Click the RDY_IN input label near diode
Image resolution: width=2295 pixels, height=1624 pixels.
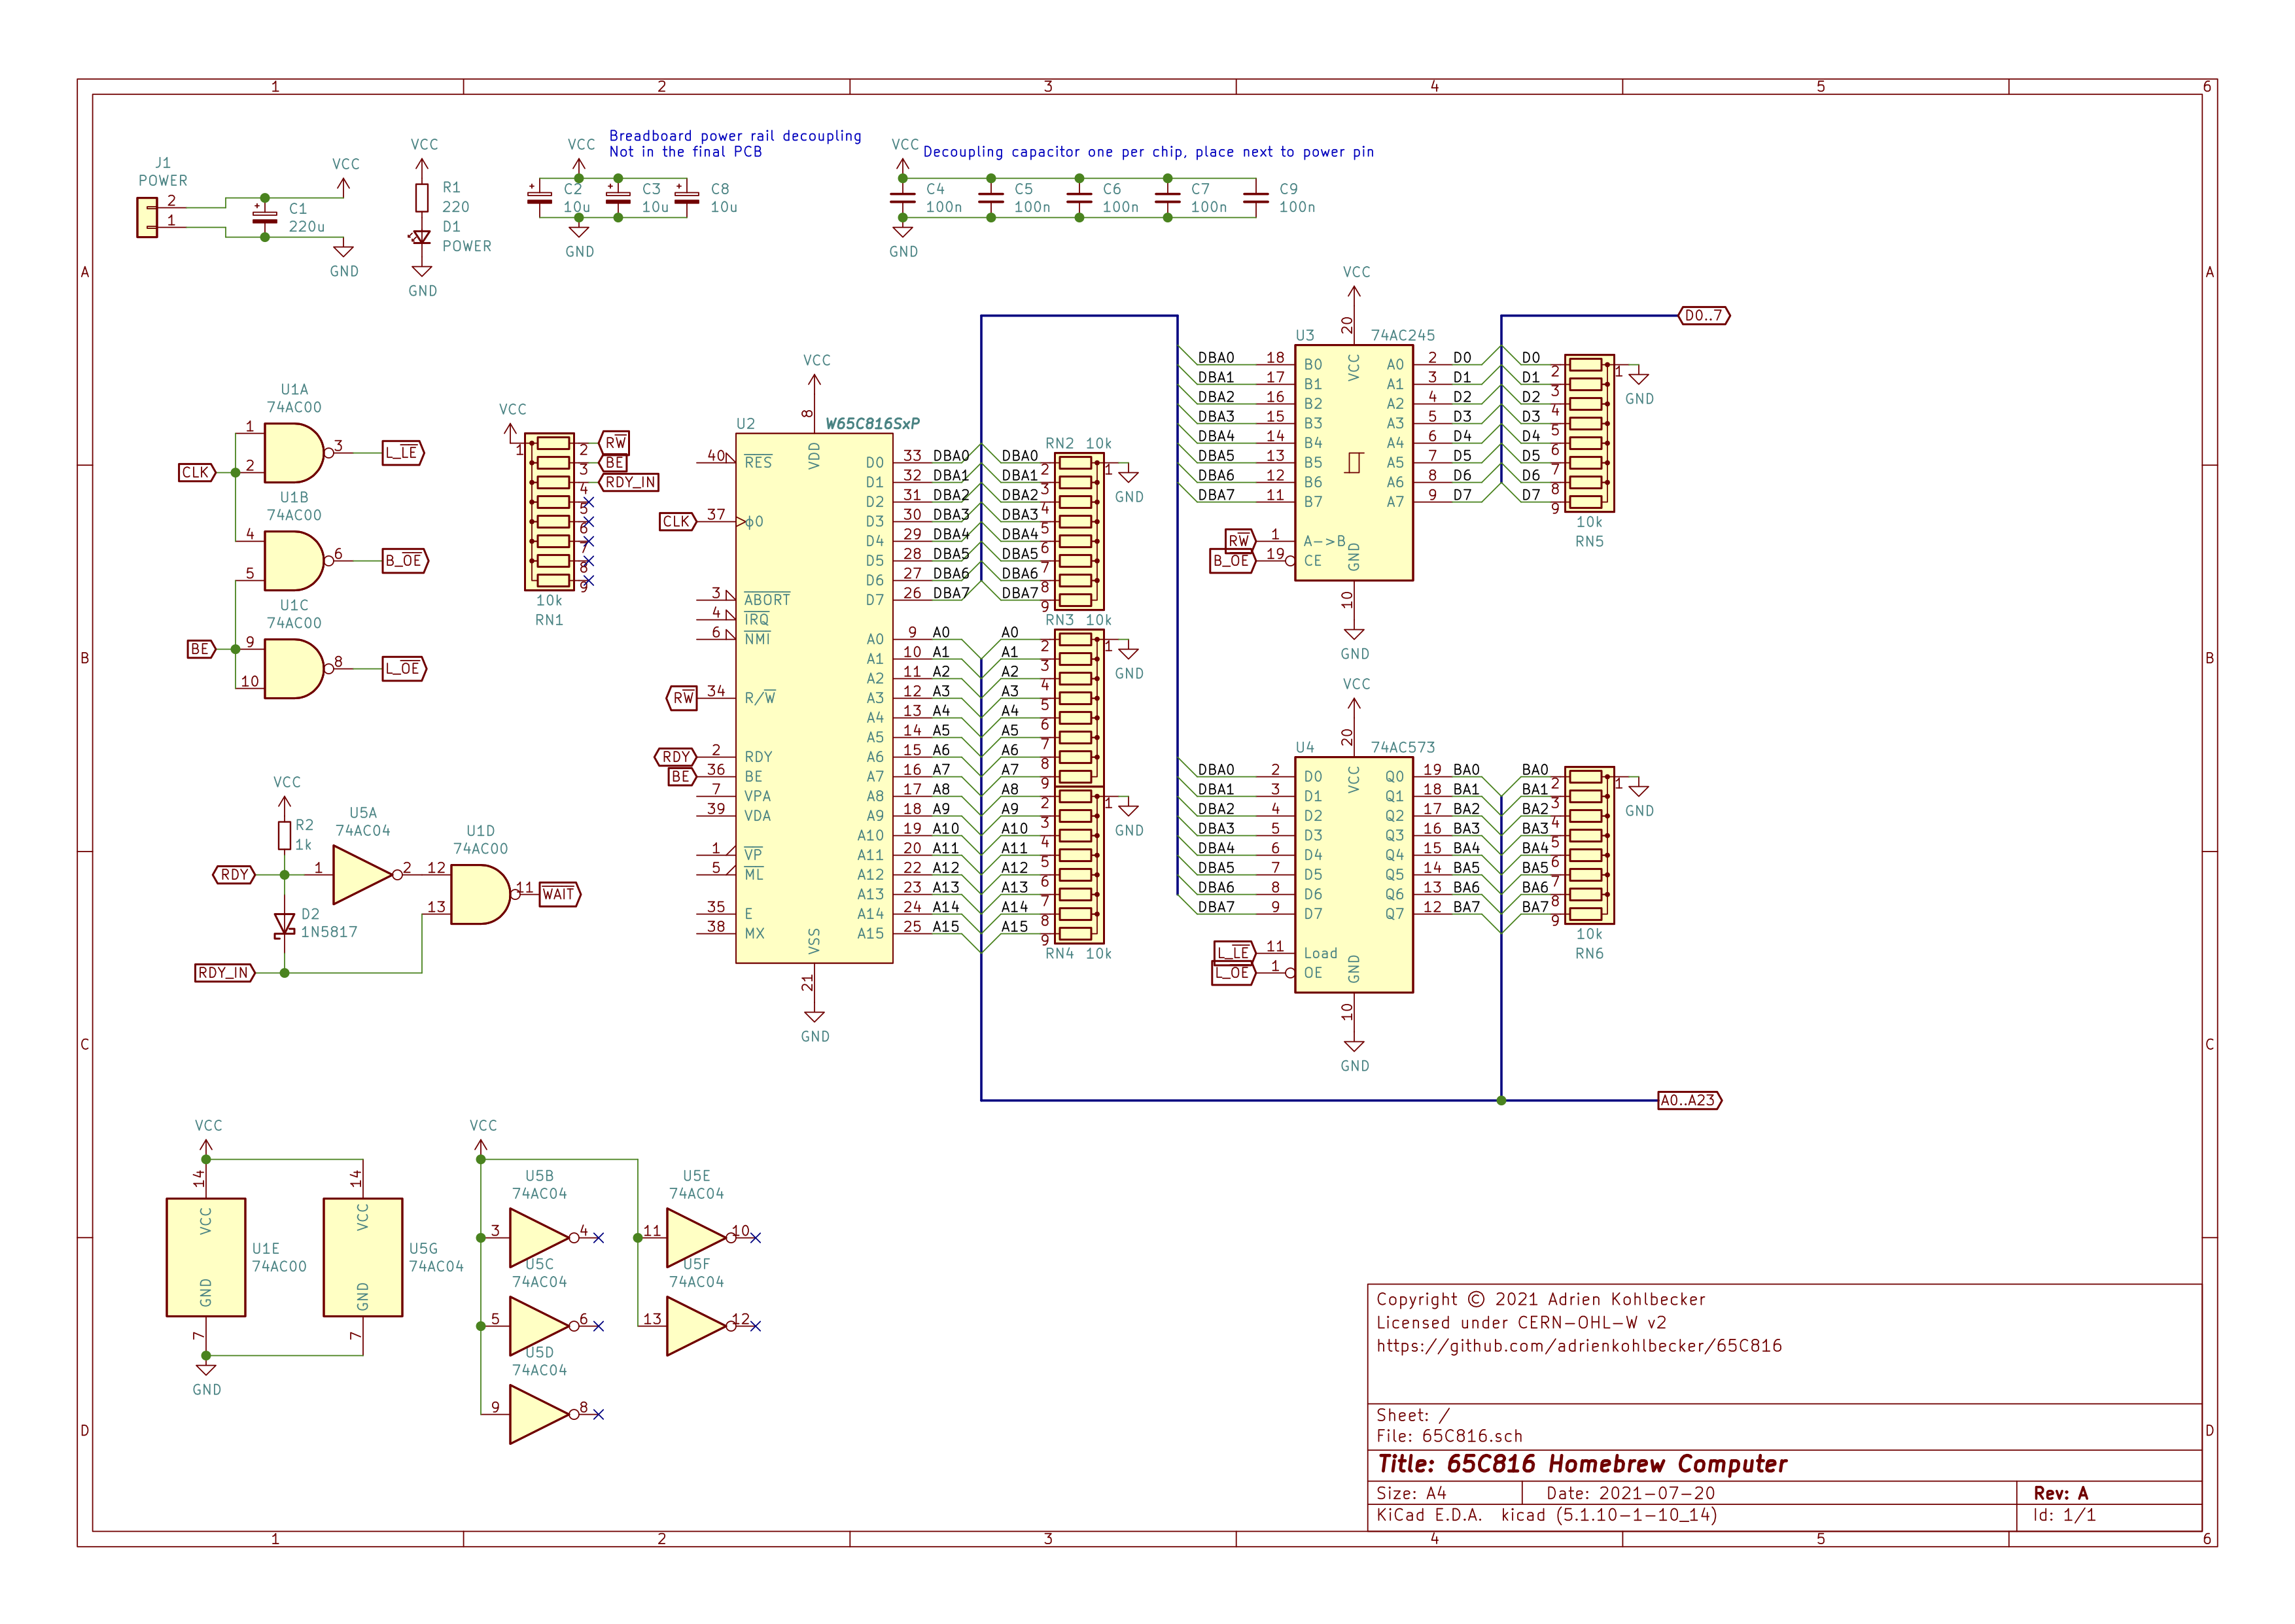point(224,973)
